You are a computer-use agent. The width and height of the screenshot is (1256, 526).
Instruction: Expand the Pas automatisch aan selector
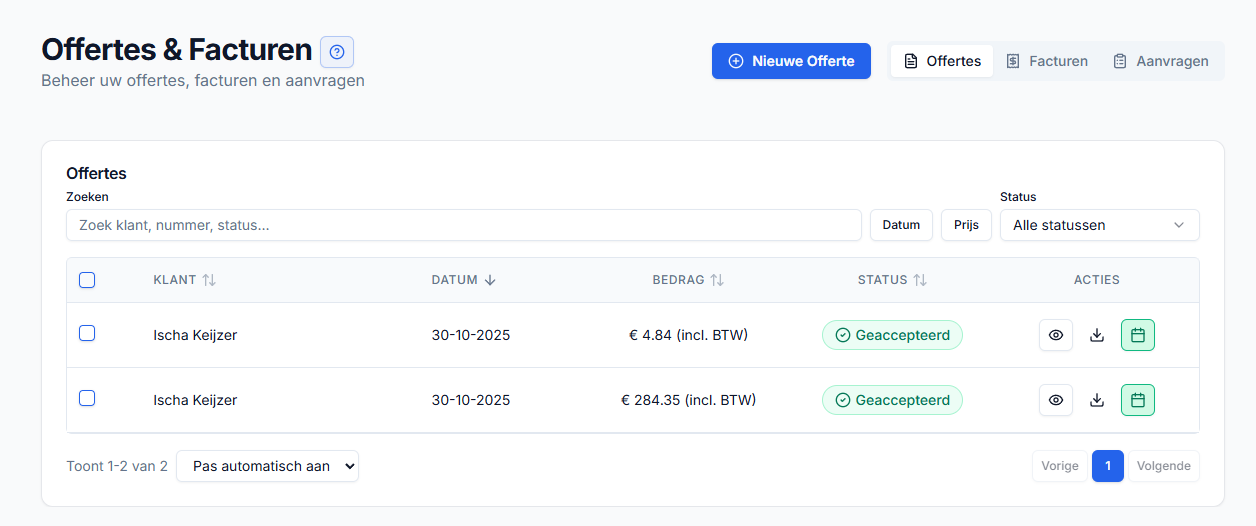(x=267, y=466)
